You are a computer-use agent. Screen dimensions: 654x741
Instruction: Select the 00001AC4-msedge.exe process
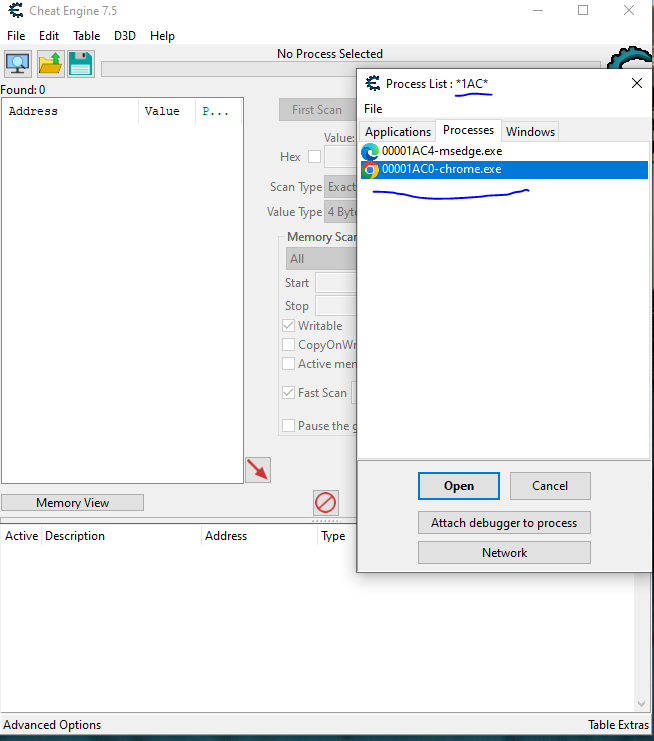(504, 151)
